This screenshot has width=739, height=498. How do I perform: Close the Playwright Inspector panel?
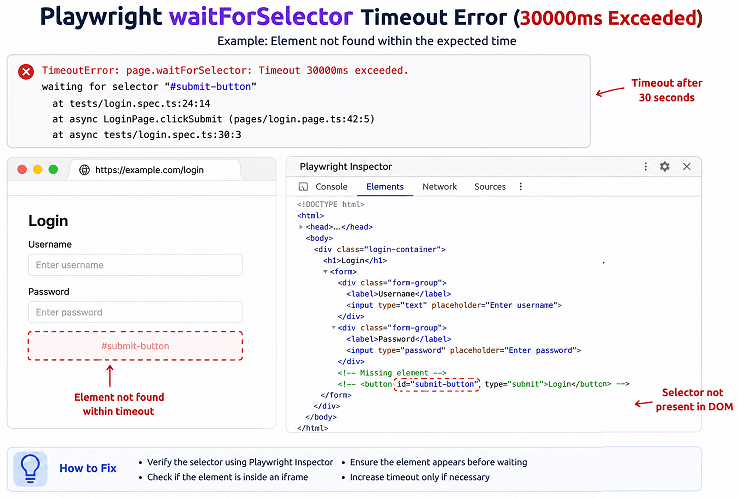pyautogui.click(x=687, y=166)
